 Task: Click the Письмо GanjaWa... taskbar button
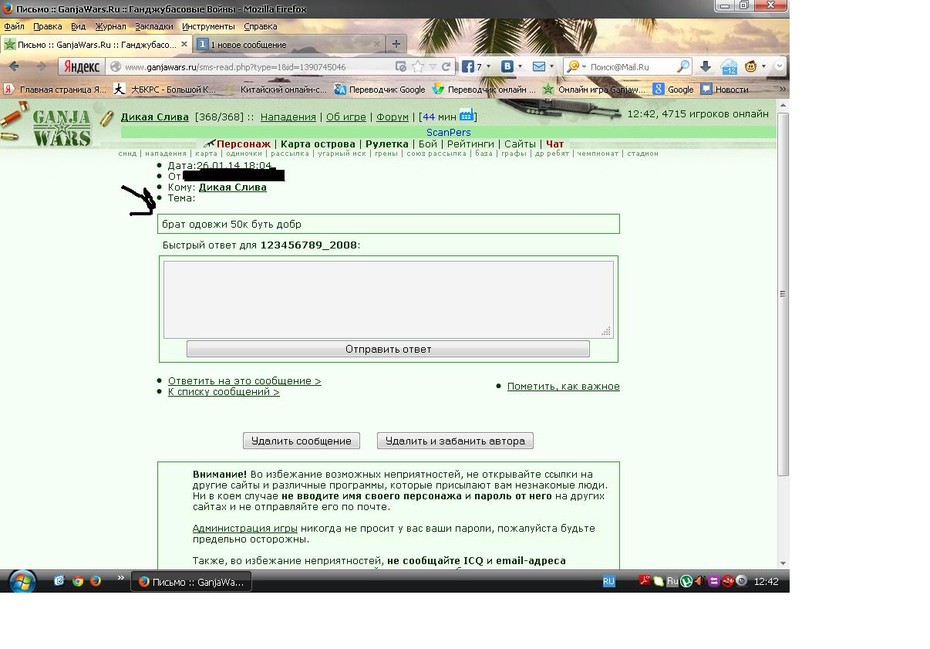[x=191, y=582]
